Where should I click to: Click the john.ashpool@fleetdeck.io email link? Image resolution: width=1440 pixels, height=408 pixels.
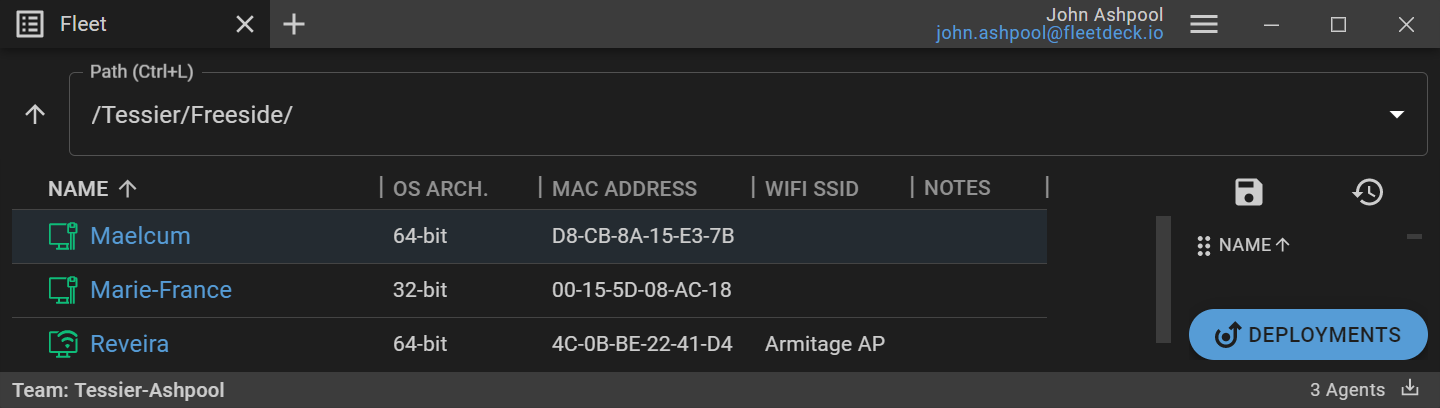tap(1049, 33)
